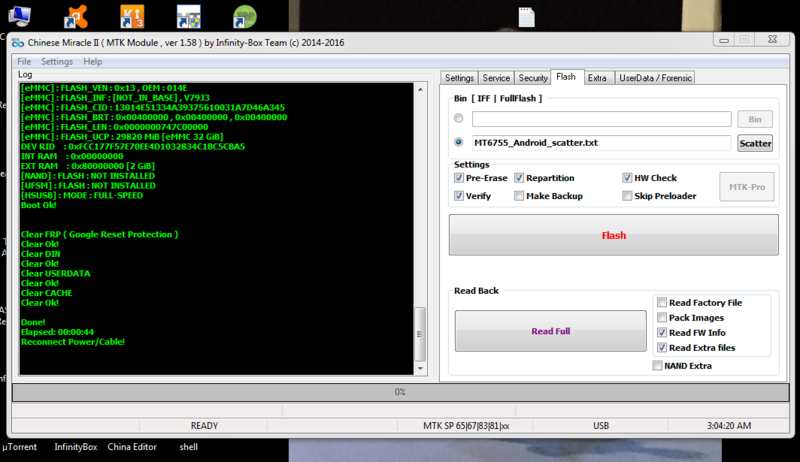
Task: Click the log scrollbar thumb
Action: tap(420, 334)
